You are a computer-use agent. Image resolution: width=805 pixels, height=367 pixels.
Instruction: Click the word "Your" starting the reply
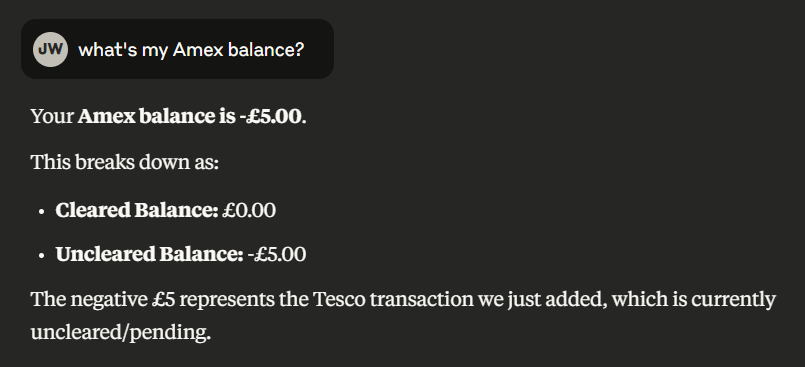[52, 117]
